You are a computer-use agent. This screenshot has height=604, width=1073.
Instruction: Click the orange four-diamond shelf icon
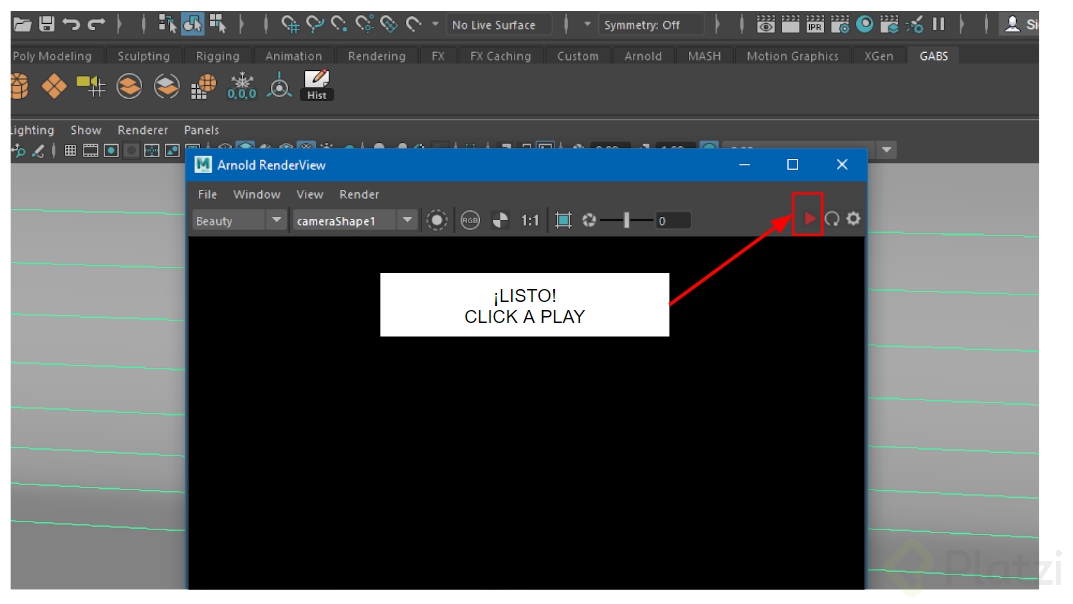[x=54, y=86]
